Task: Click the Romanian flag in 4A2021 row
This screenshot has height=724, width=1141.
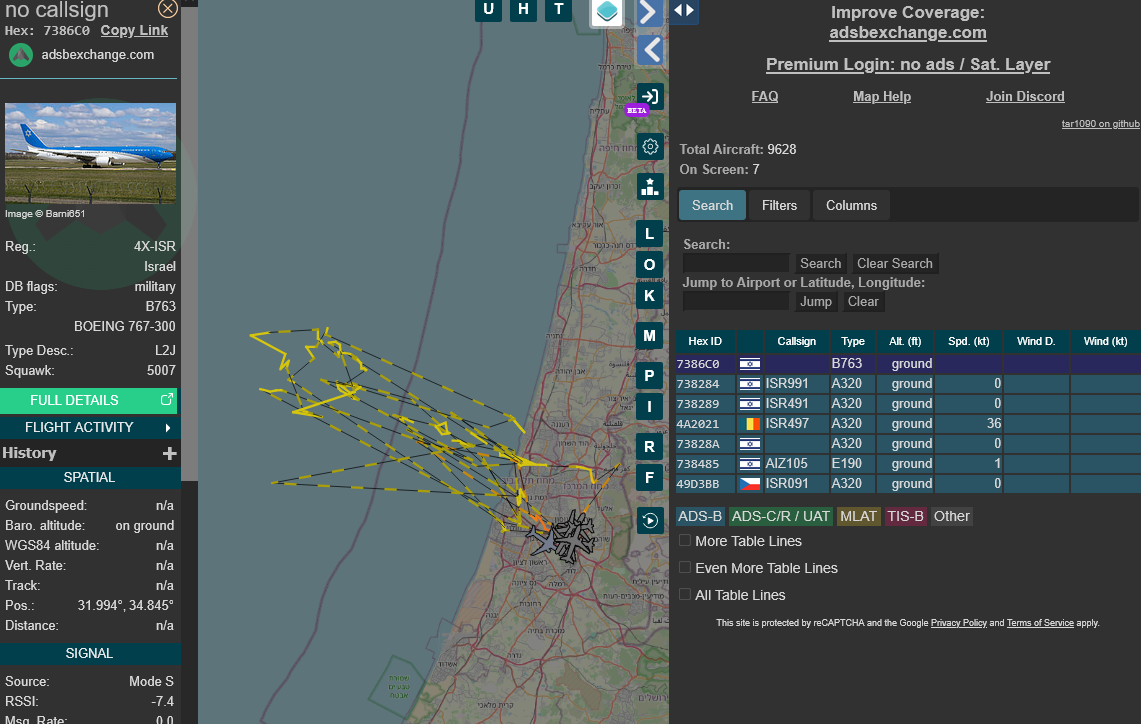Action: click(x=750, y=423)
